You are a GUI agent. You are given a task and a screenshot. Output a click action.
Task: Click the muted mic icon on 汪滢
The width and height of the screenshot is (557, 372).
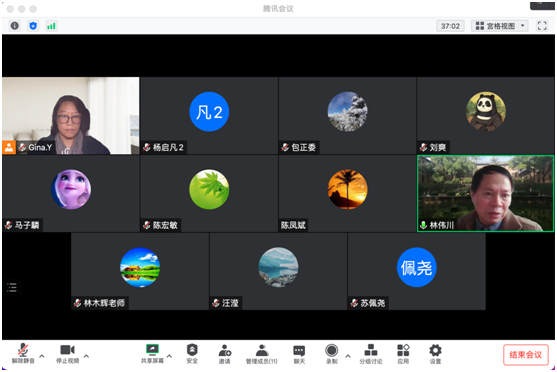point(216,303)
